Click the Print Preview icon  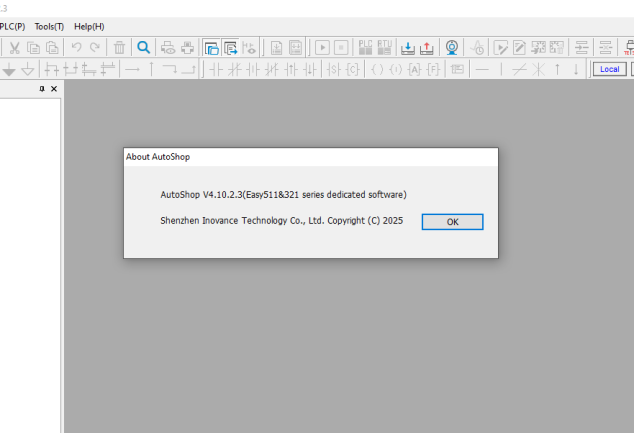168,48
